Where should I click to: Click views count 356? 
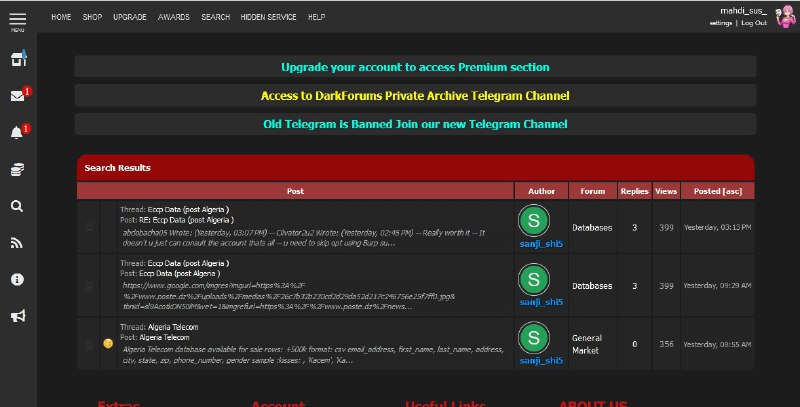coord(666,344)
